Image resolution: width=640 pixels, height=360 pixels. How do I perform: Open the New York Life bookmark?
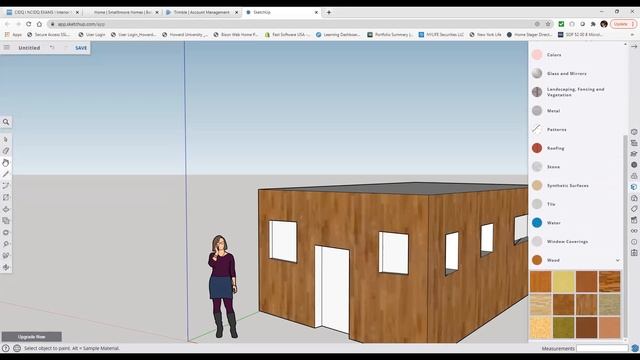(485, 35)
